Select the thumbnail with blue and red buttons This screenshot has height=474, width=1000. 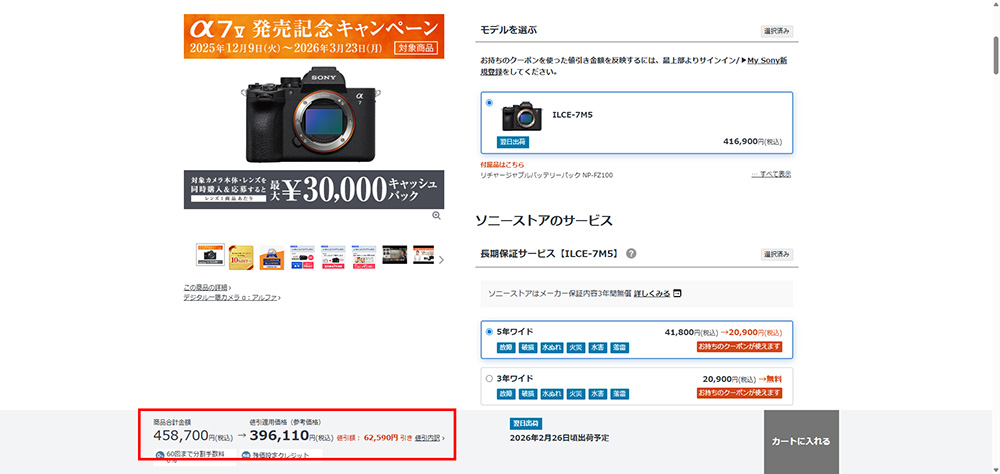[x=302, y=257]
